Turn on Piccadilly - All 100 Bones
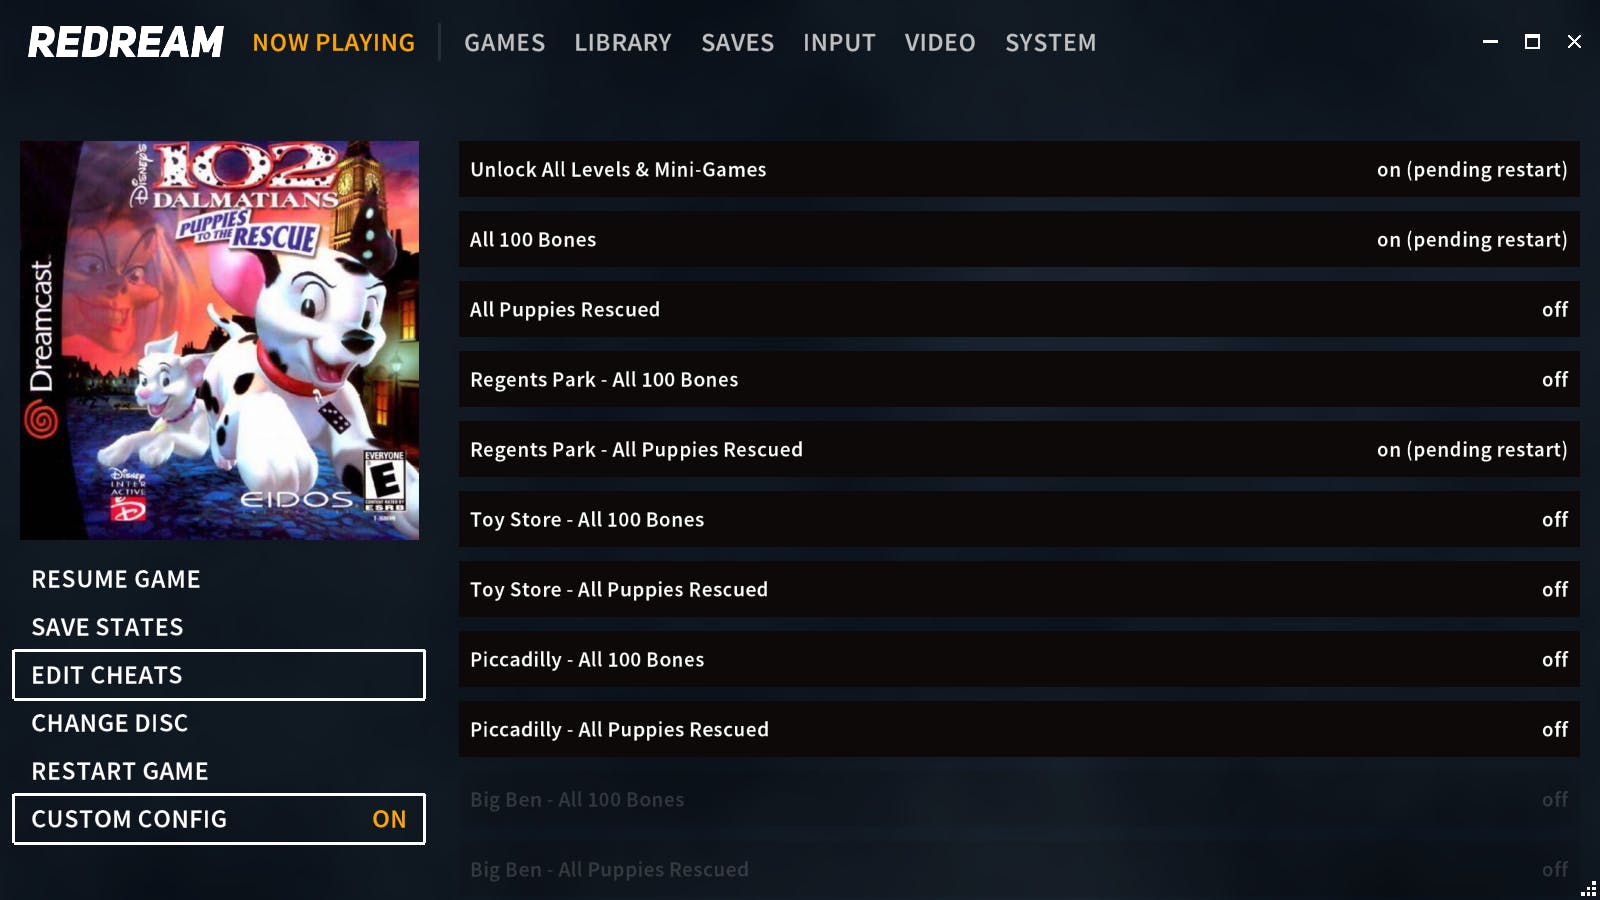Image resolution: width=1600 pixels, height=900 pixels. pos(1019,659)
